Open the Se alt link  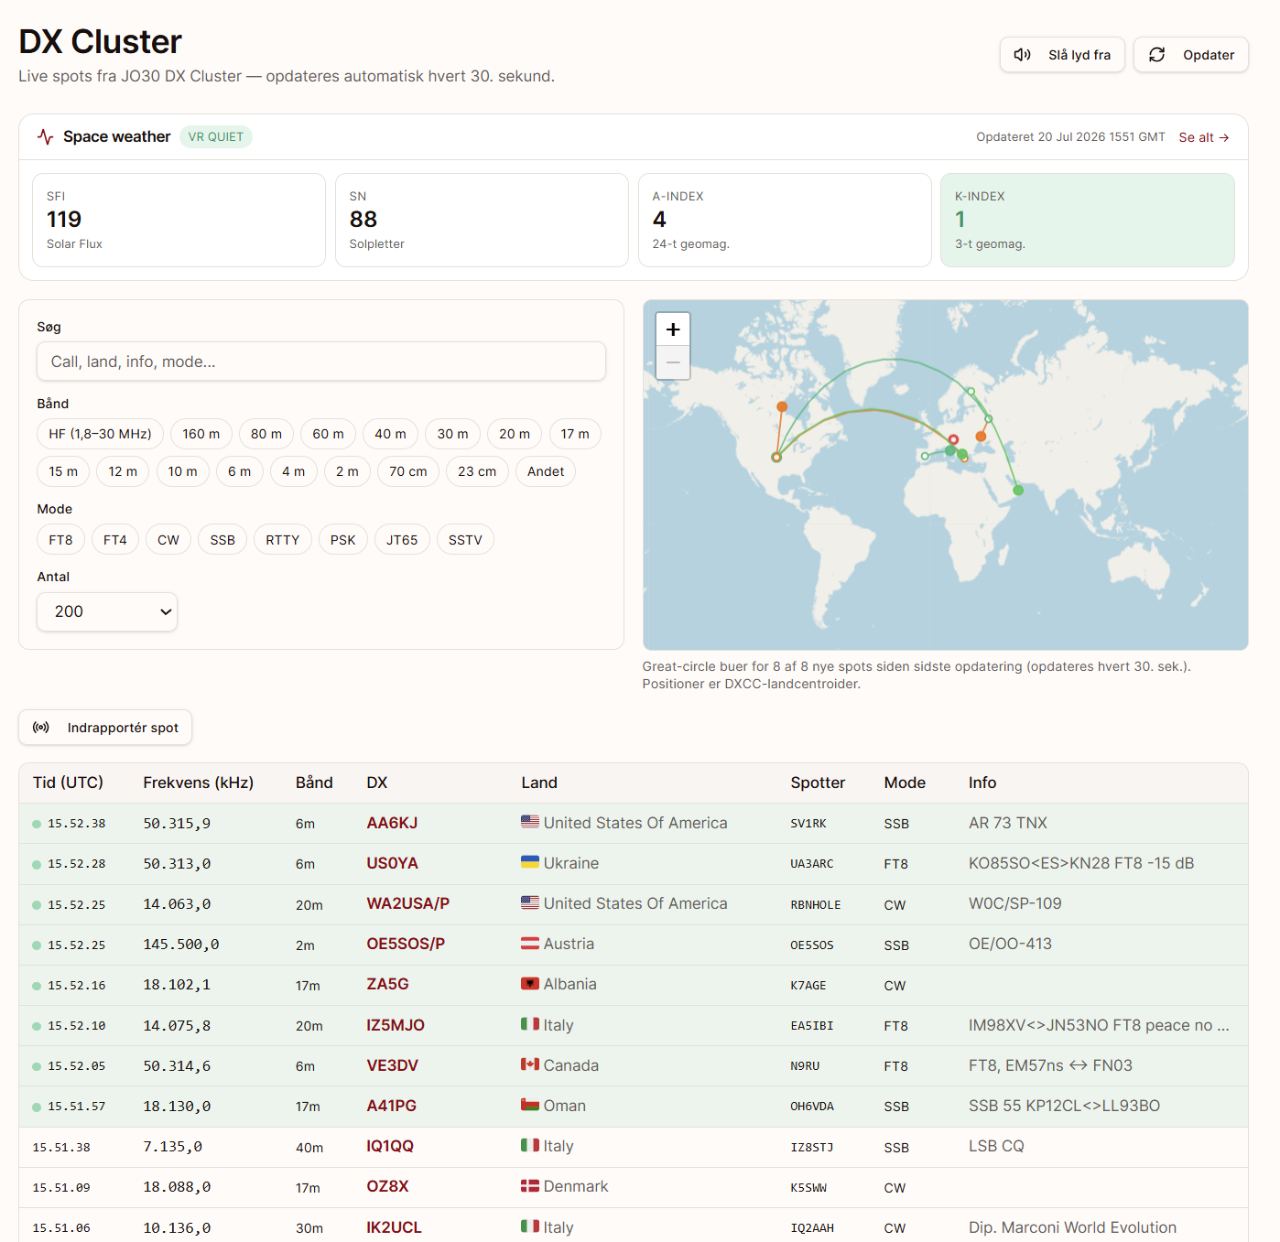[1204, 137]
